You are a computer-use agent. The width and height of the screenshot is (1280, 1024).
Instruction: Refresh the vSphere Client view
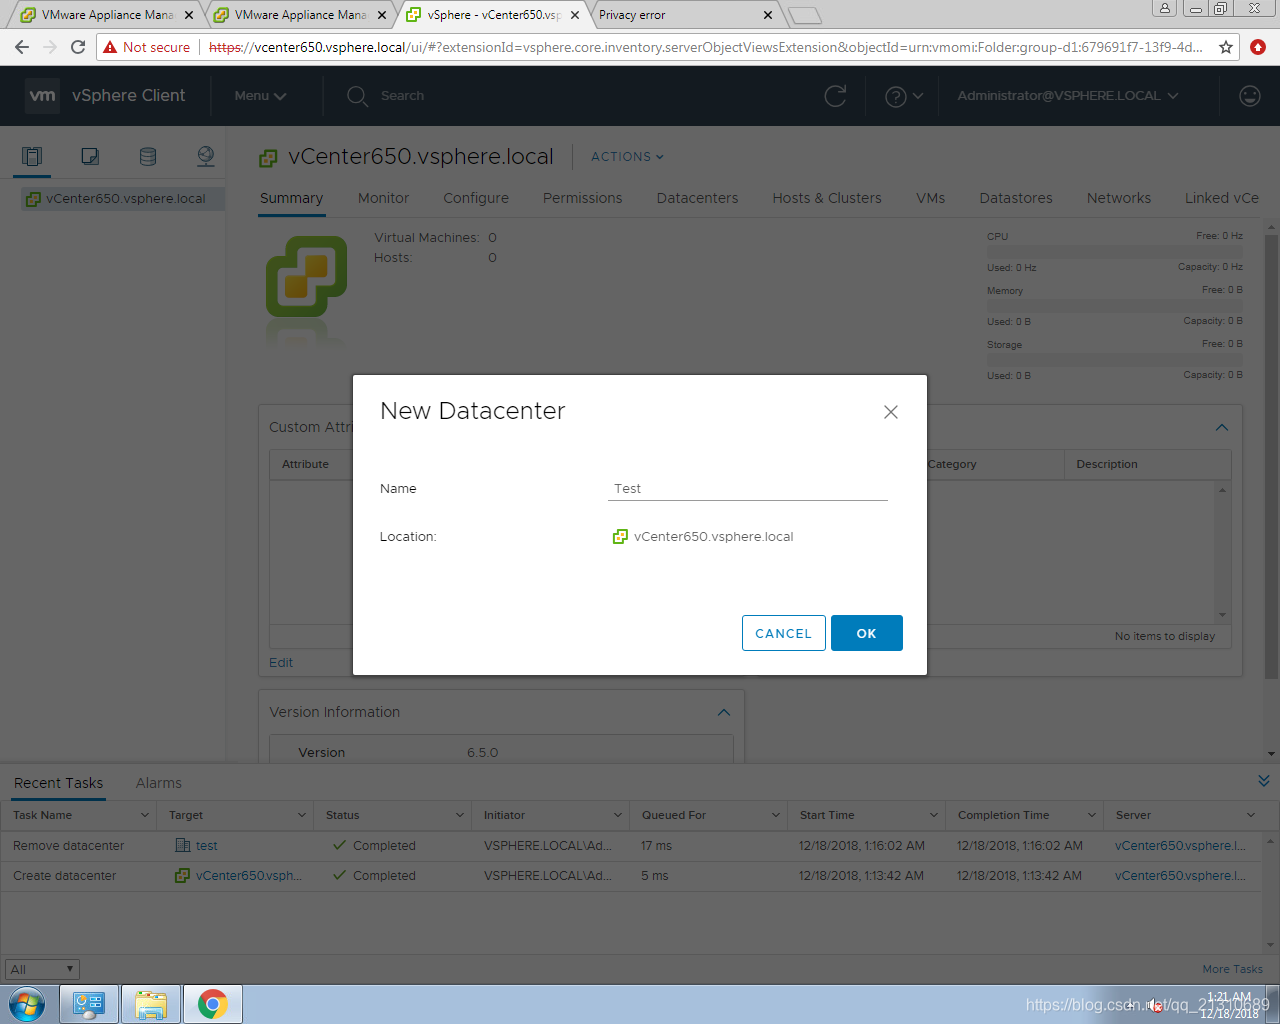[835, 96]
